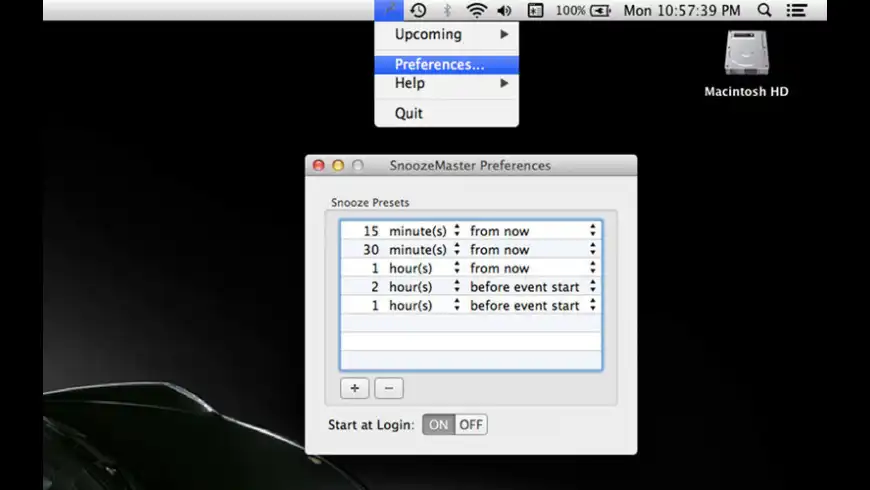The width and height of the screenshot is (870, 490).
Task: Click the 100% battery percentage text
Action: (570, 10)
